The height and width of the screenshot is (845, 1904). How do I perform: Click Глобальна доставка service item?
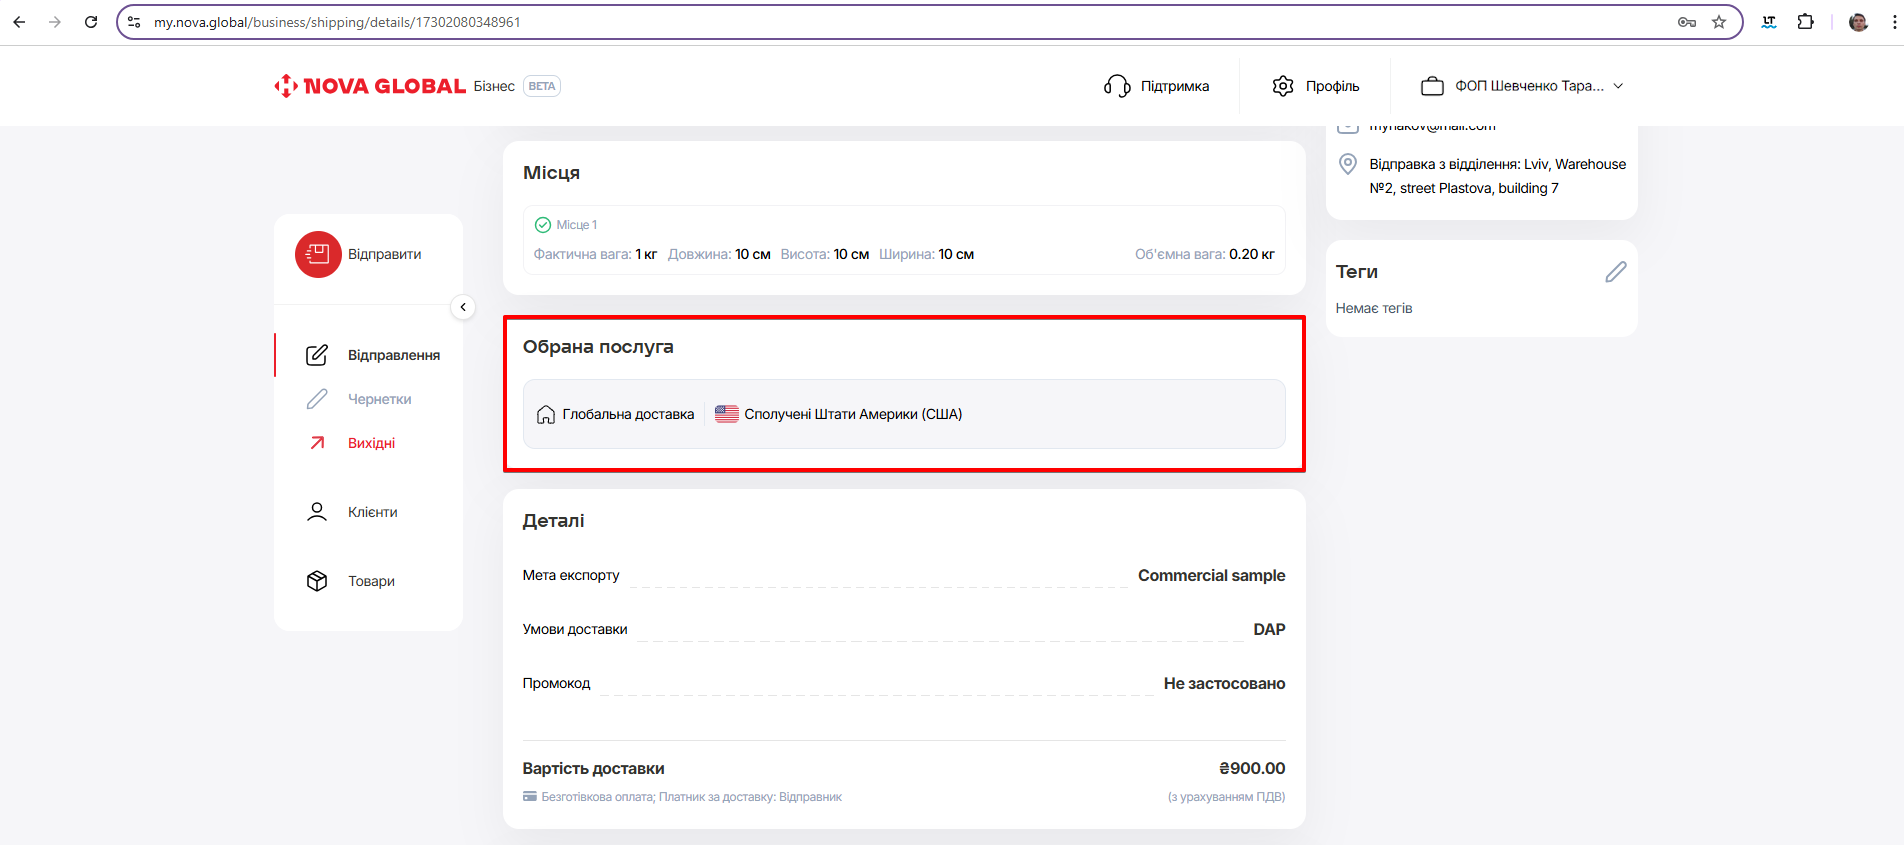(x=616, y=414)
